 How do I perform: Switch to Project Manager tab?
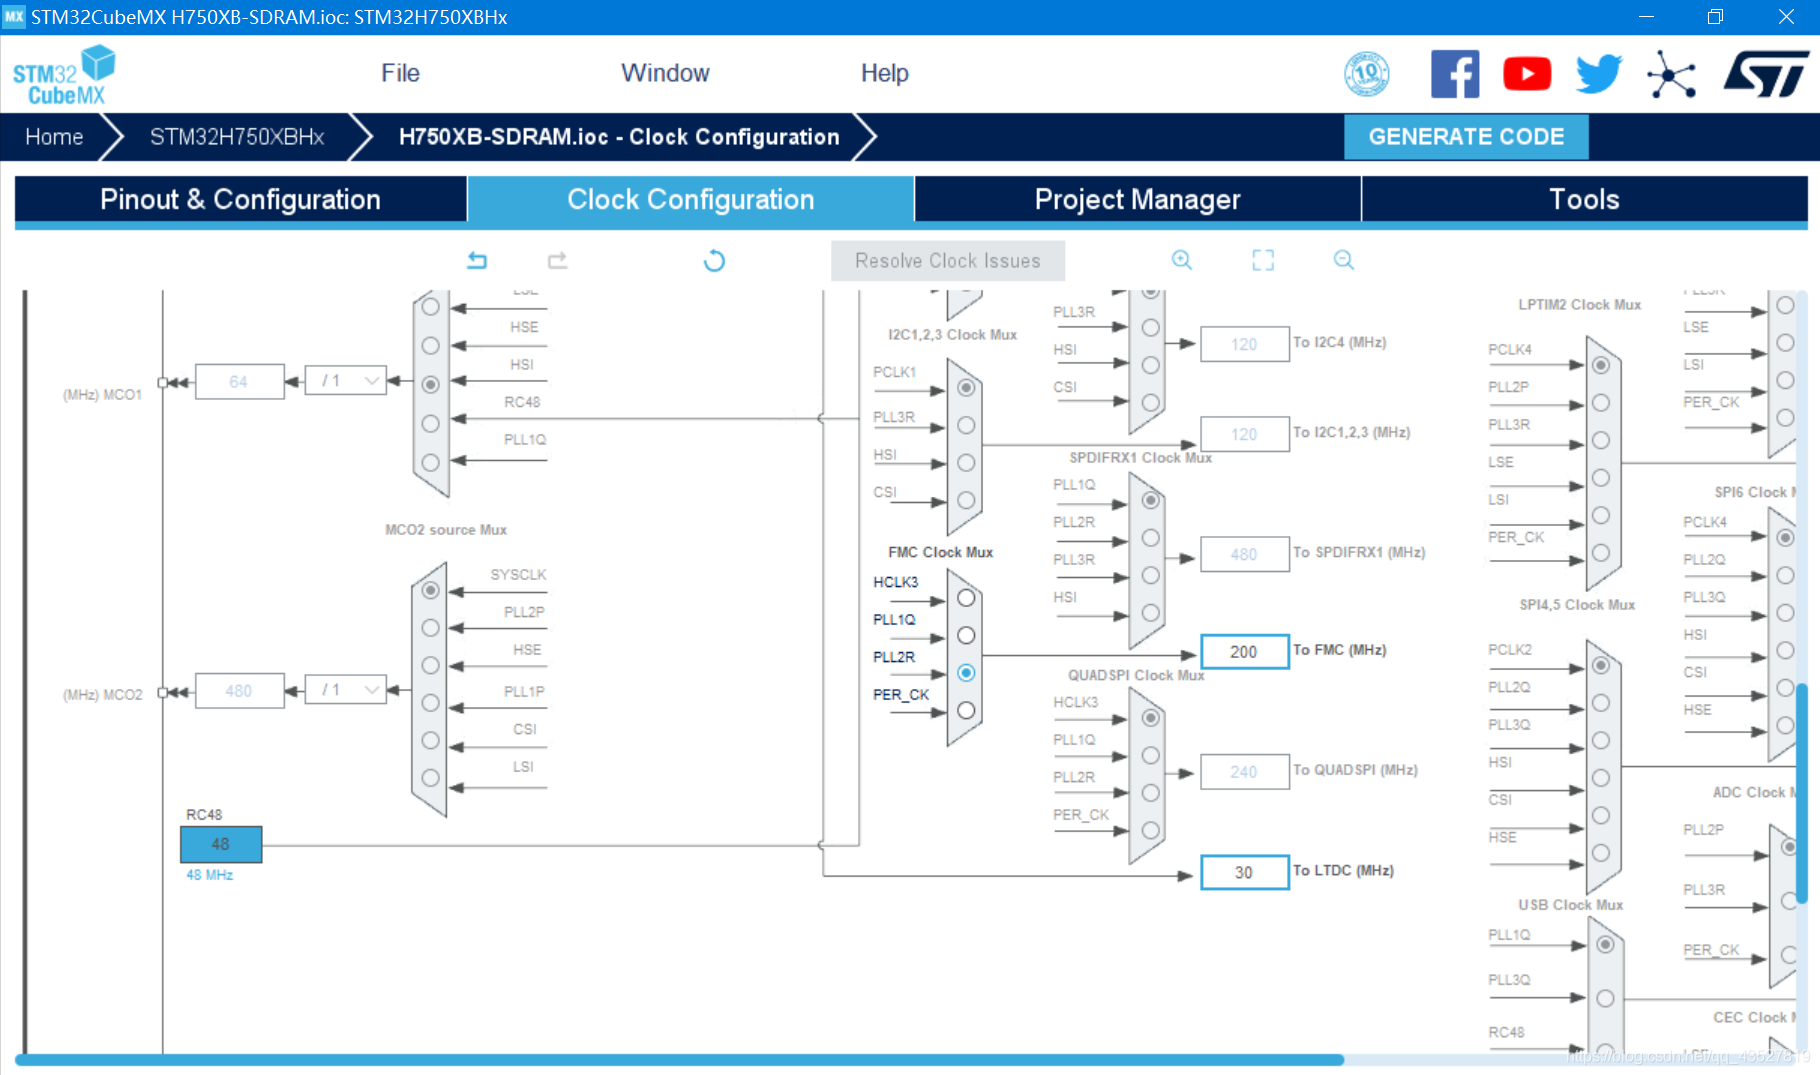click(x=1138, y=200)
